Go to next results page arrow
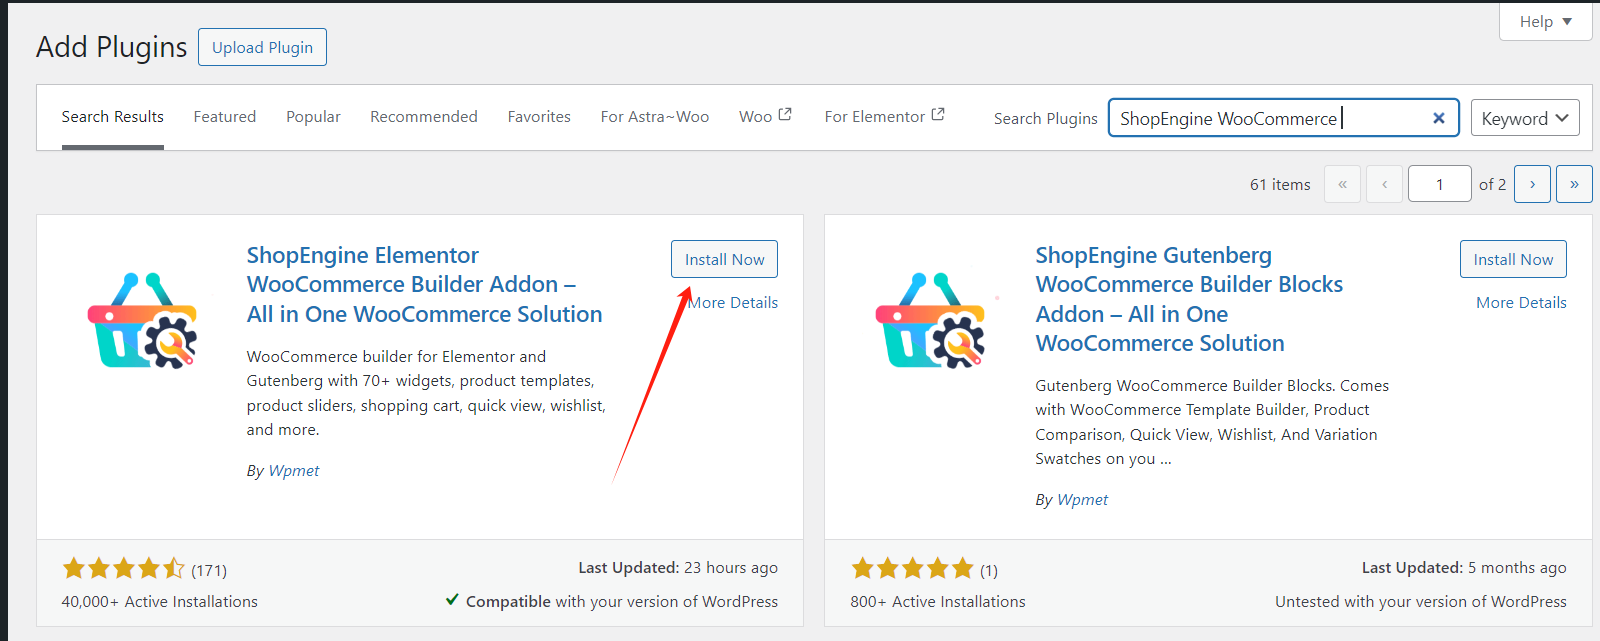The height and width of the screenshot is (641, 1600). pyautogui.click(x=1532, y=184)
